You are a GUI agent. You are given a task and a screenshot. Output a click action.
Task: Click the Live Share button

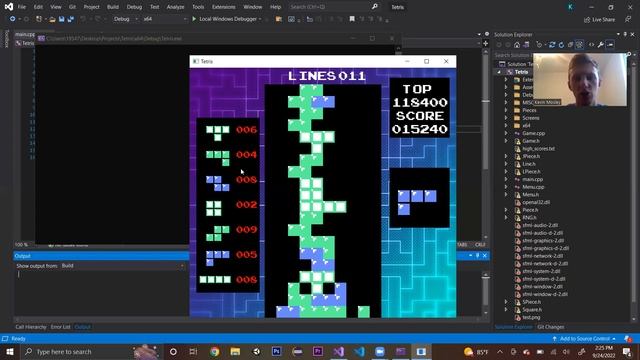click(599, 20)
